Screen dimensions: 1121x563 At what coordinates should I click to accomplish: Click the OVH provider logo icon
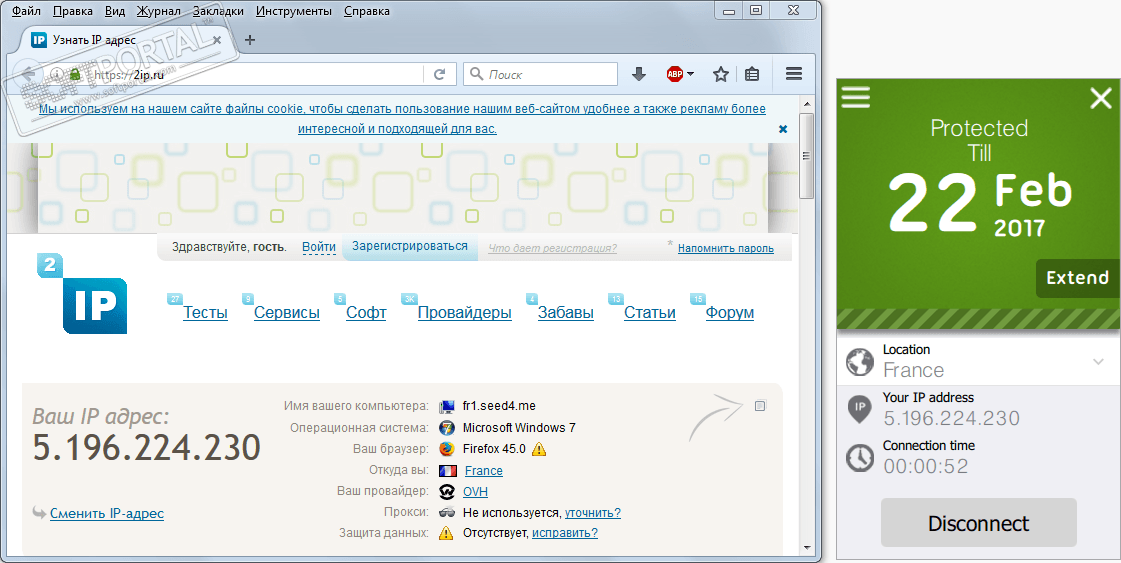click(448, 492)
